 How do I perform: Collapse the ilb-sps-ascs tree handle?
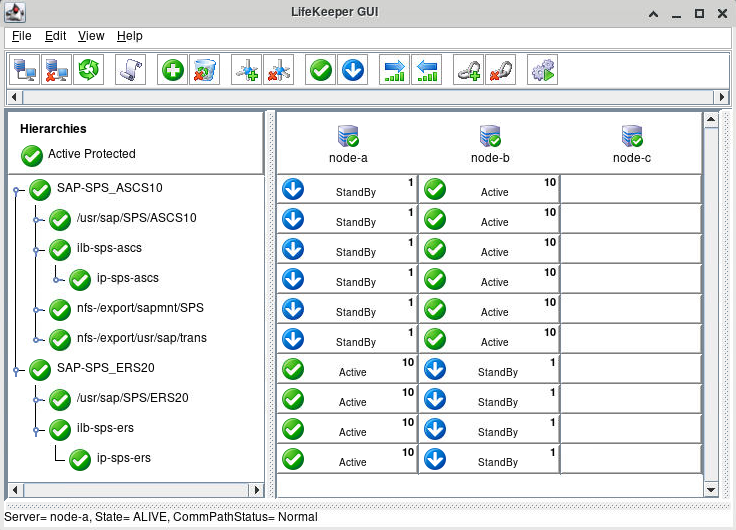(x=36, y=250)
